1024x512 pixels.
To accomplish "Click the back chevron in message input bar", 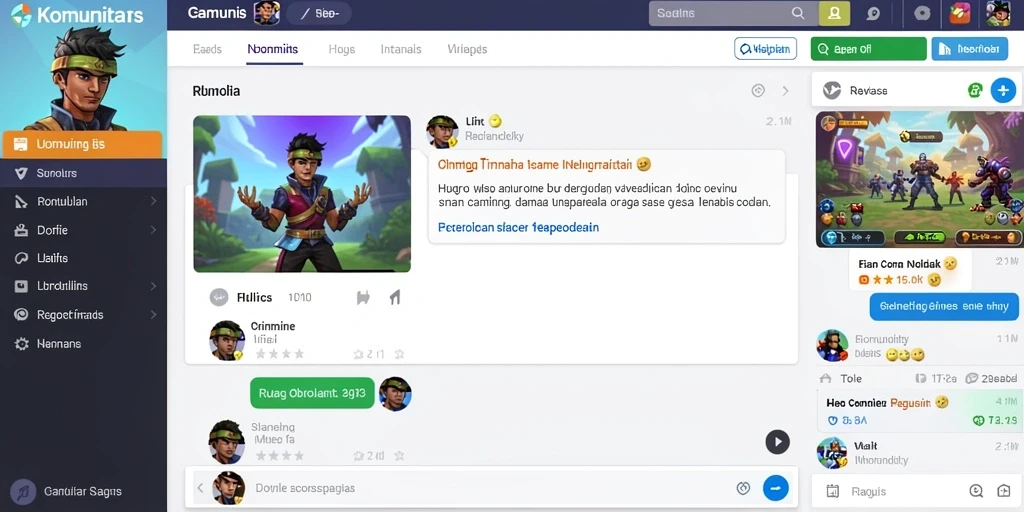I will (200, 488).
